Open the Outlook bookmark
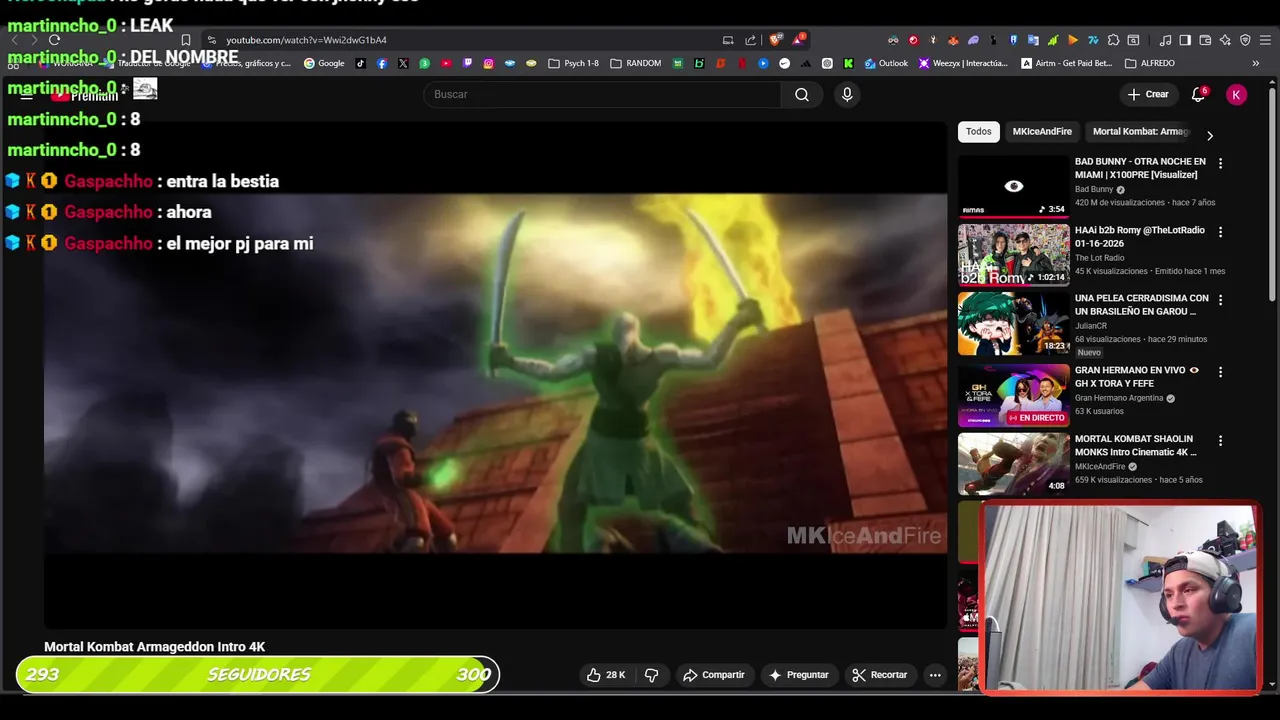Screen dimensions: 1280x720 [x=887, y=63]
